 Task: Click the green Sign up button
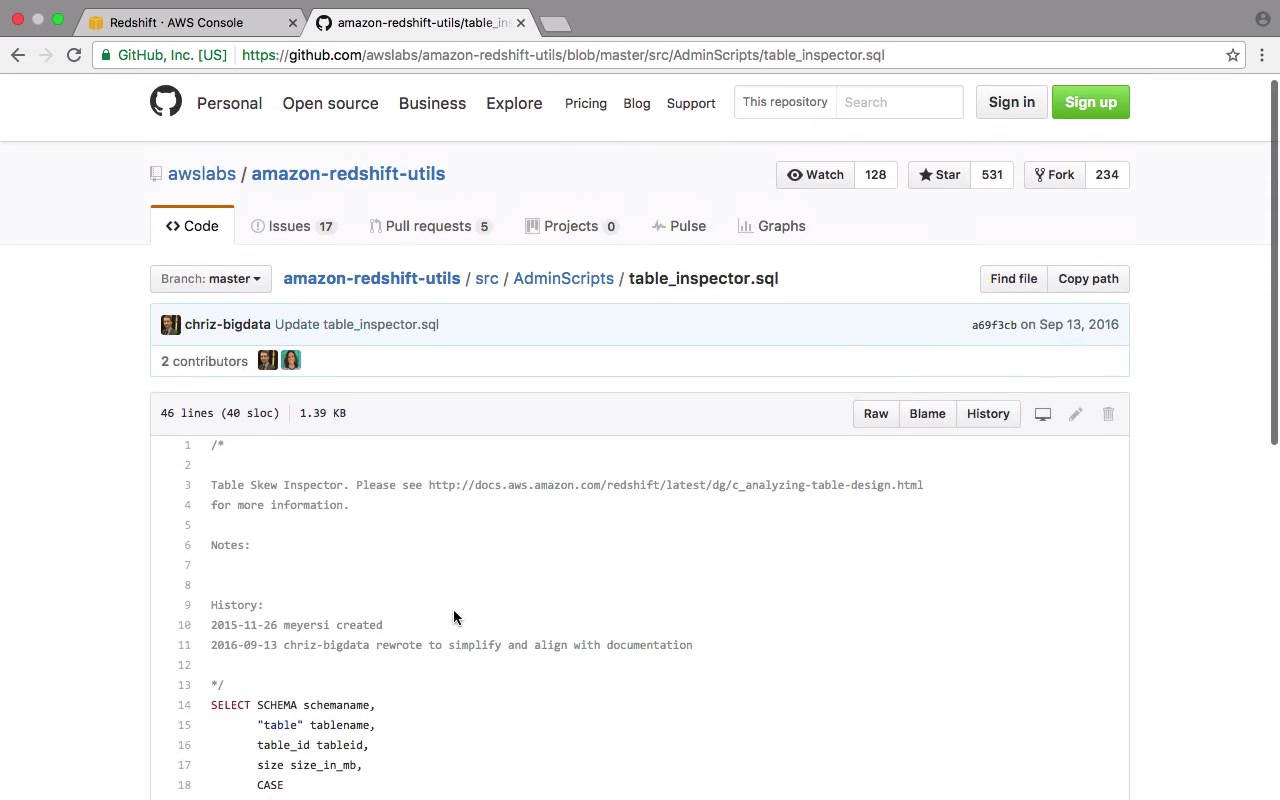(x=1091, y=102)
